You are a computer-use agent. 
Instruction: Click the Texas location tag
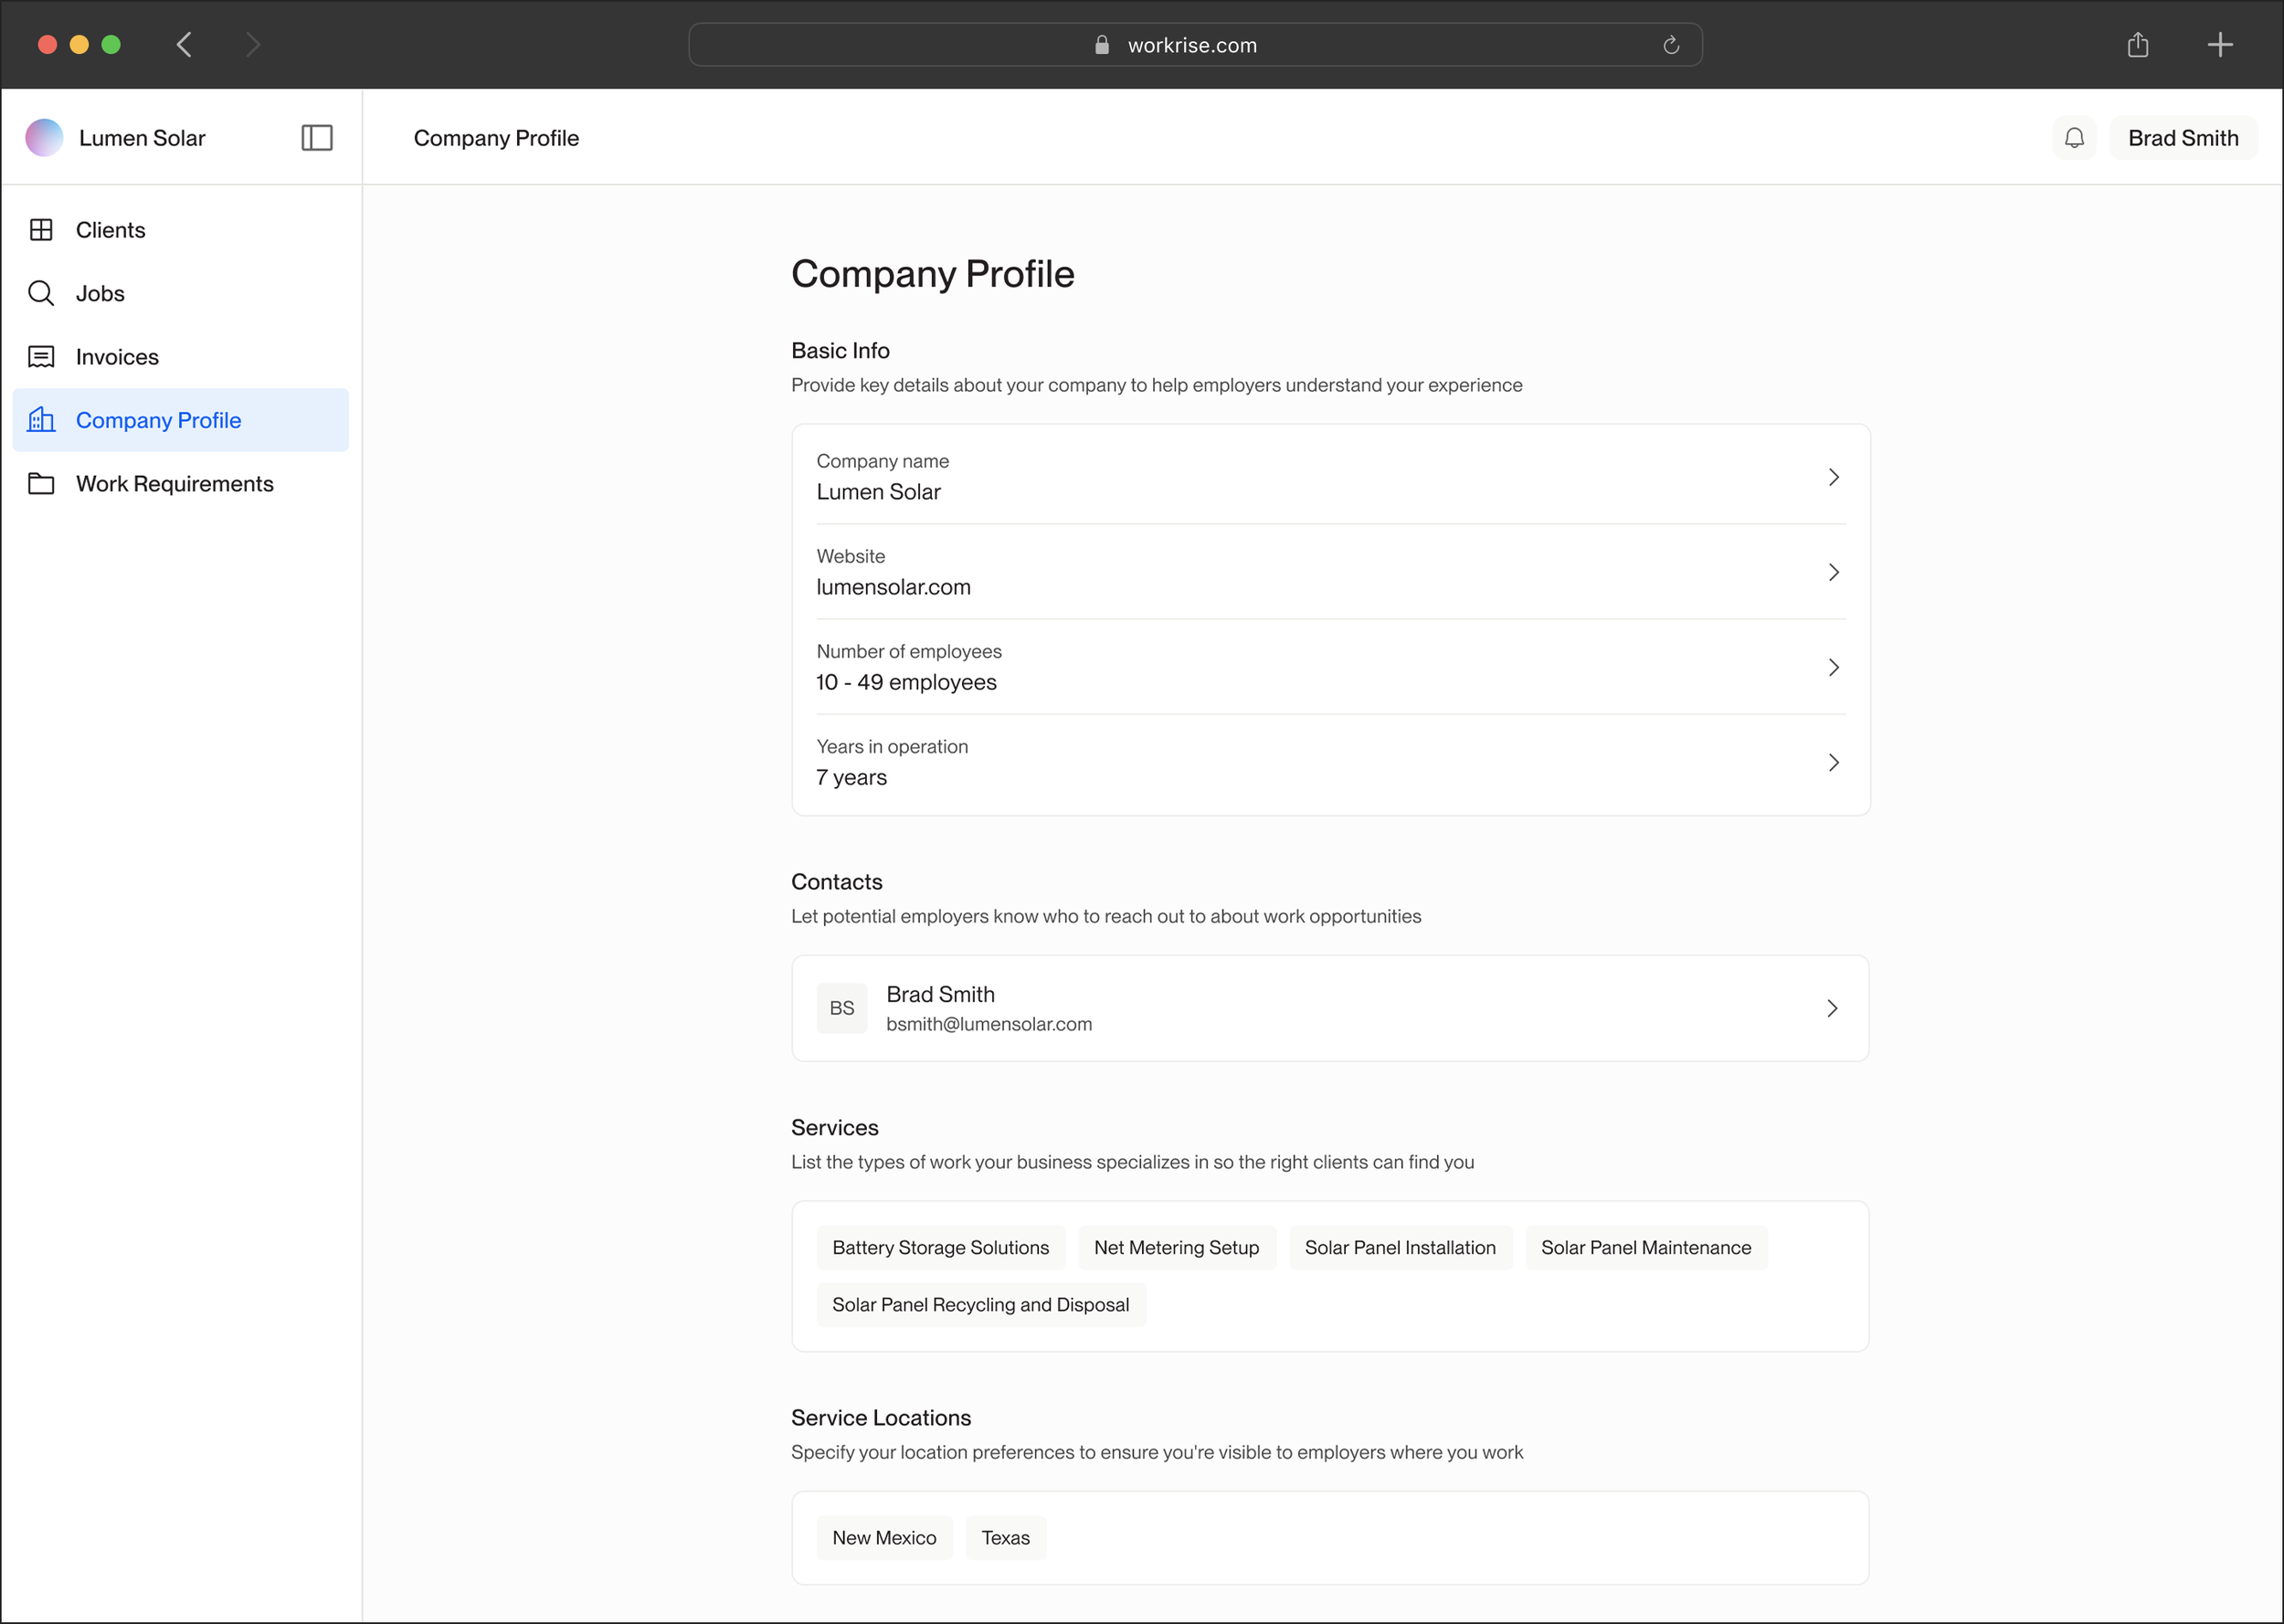coord(1005,1537)
